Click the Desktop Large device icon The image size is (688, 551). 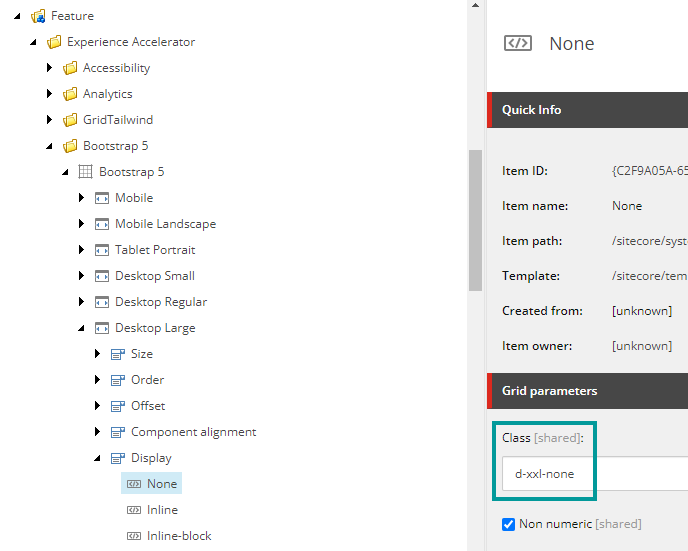click(102, 328)
